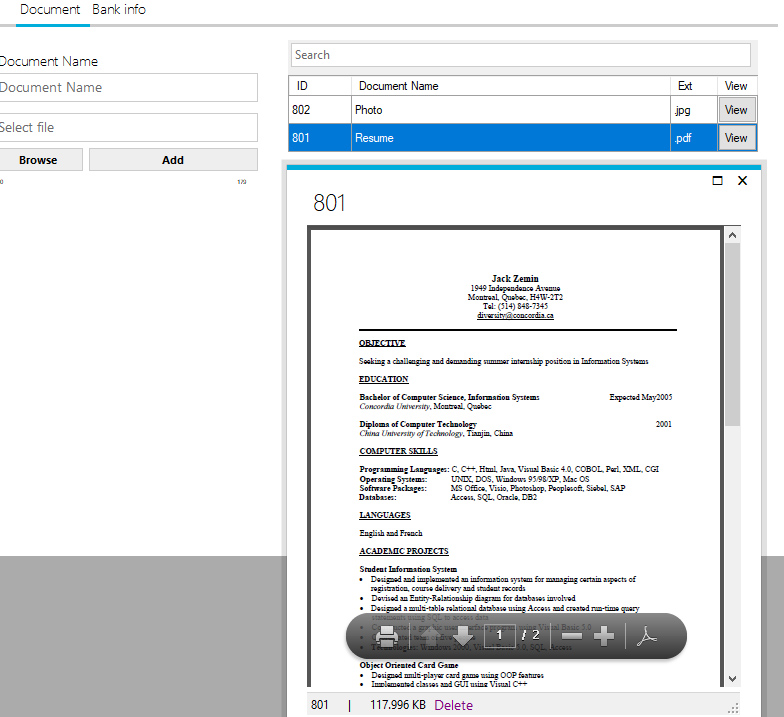Zoom in with the plus icon
784x717 pixels.
[x=604, y=636]
